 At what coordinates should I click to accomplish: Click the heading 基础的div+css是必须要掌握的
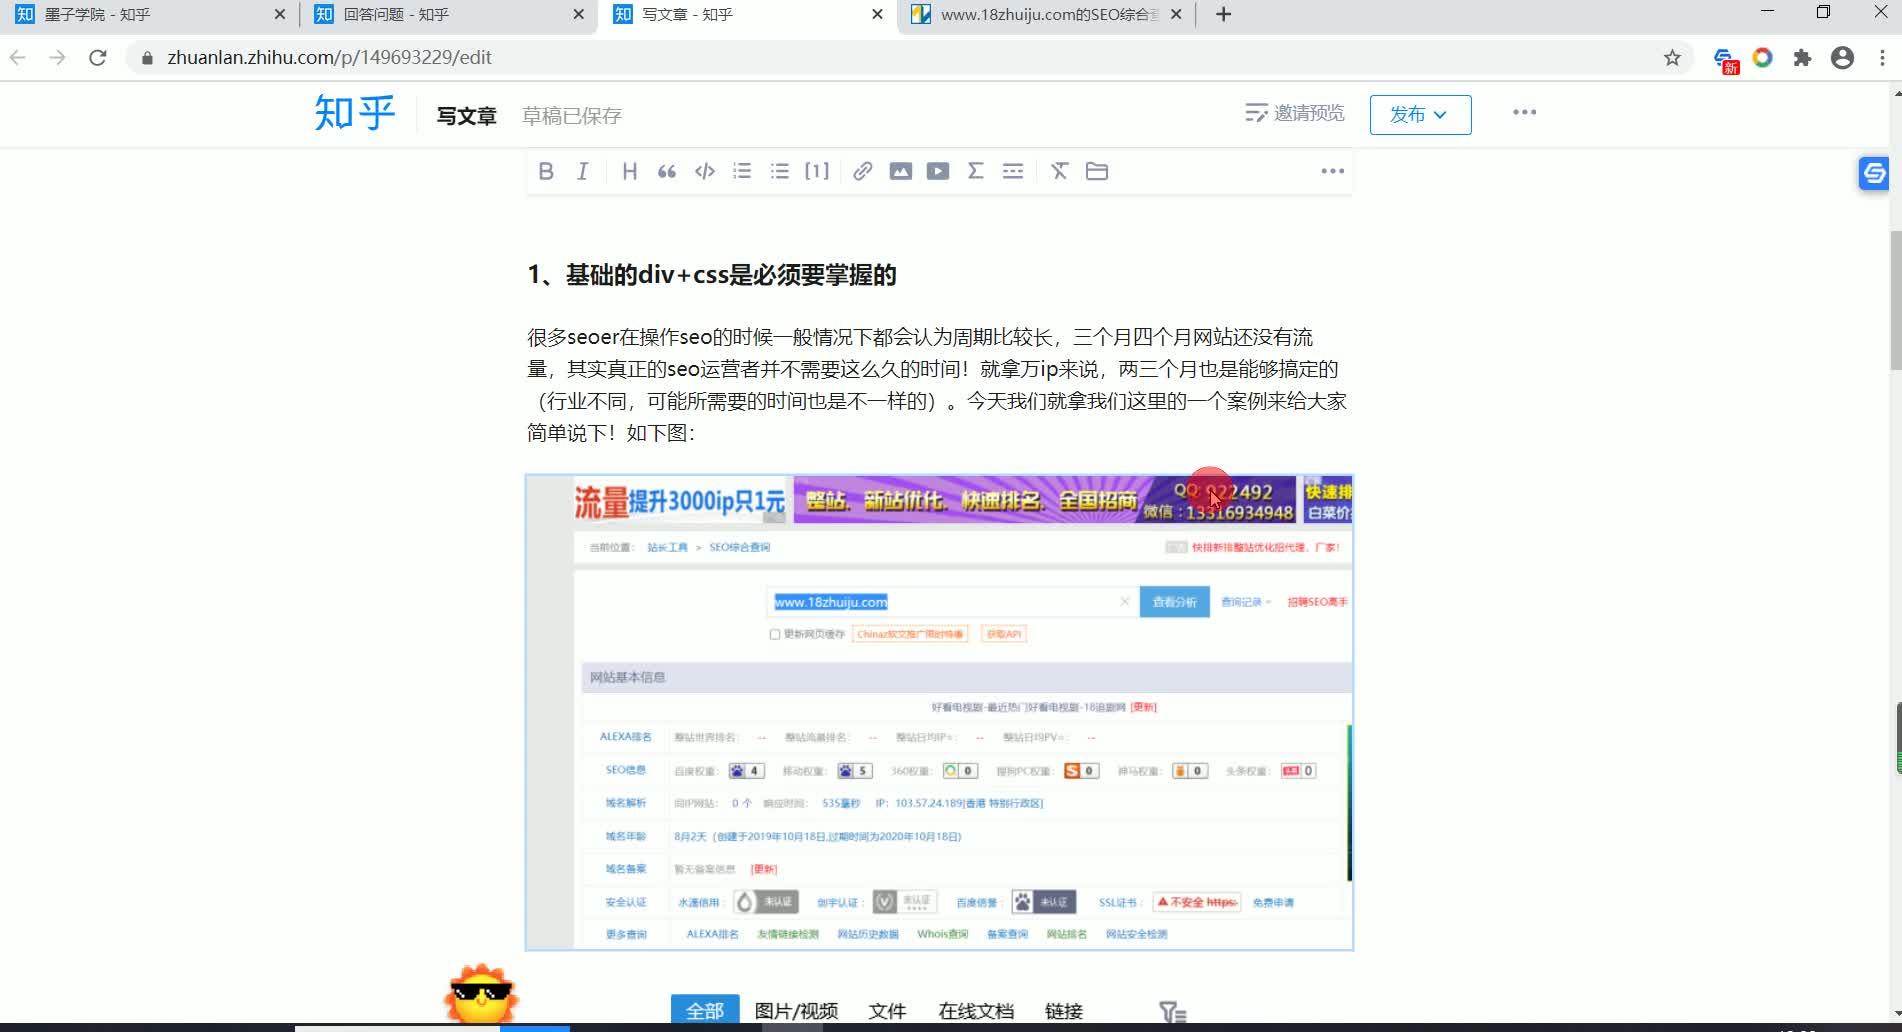[712, 275]
